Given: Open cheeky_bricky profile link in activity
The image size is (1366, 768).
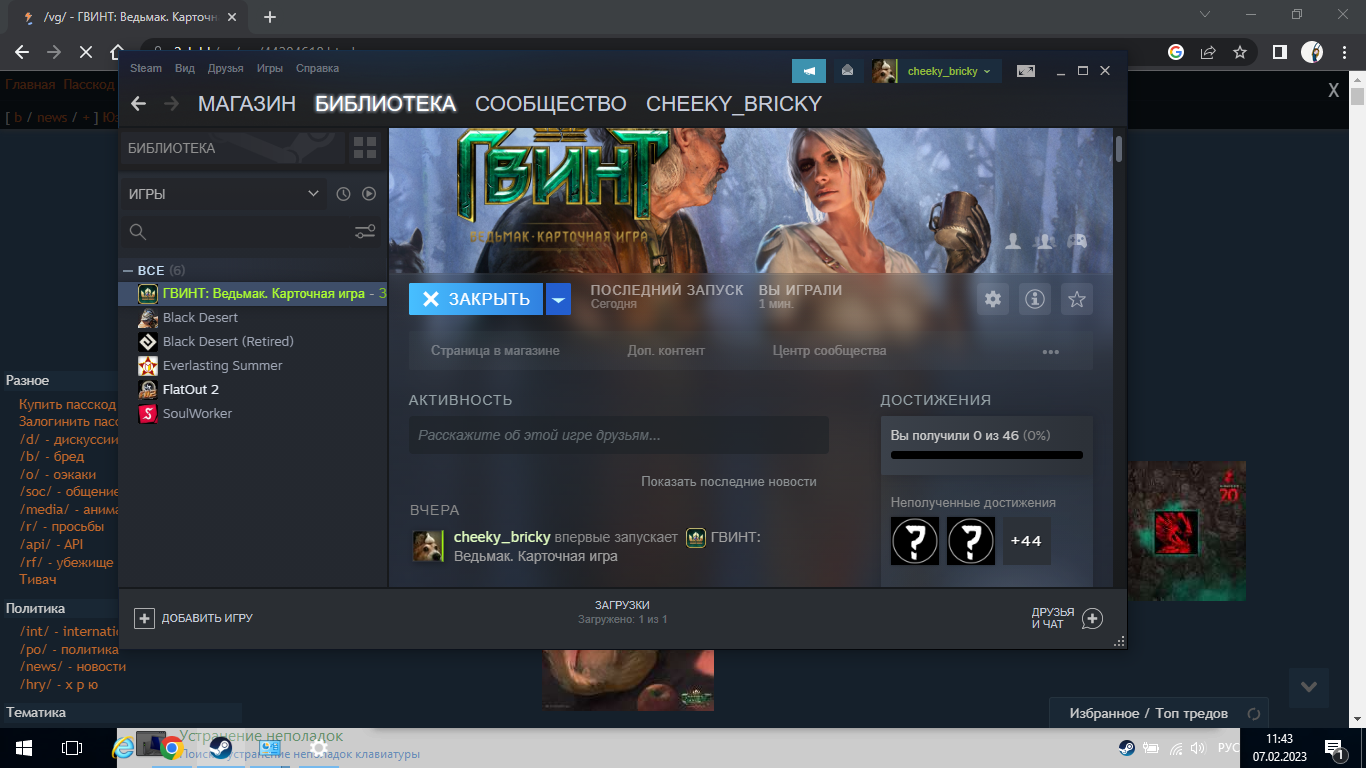Looking at the screenshot, I should [502, 537].
